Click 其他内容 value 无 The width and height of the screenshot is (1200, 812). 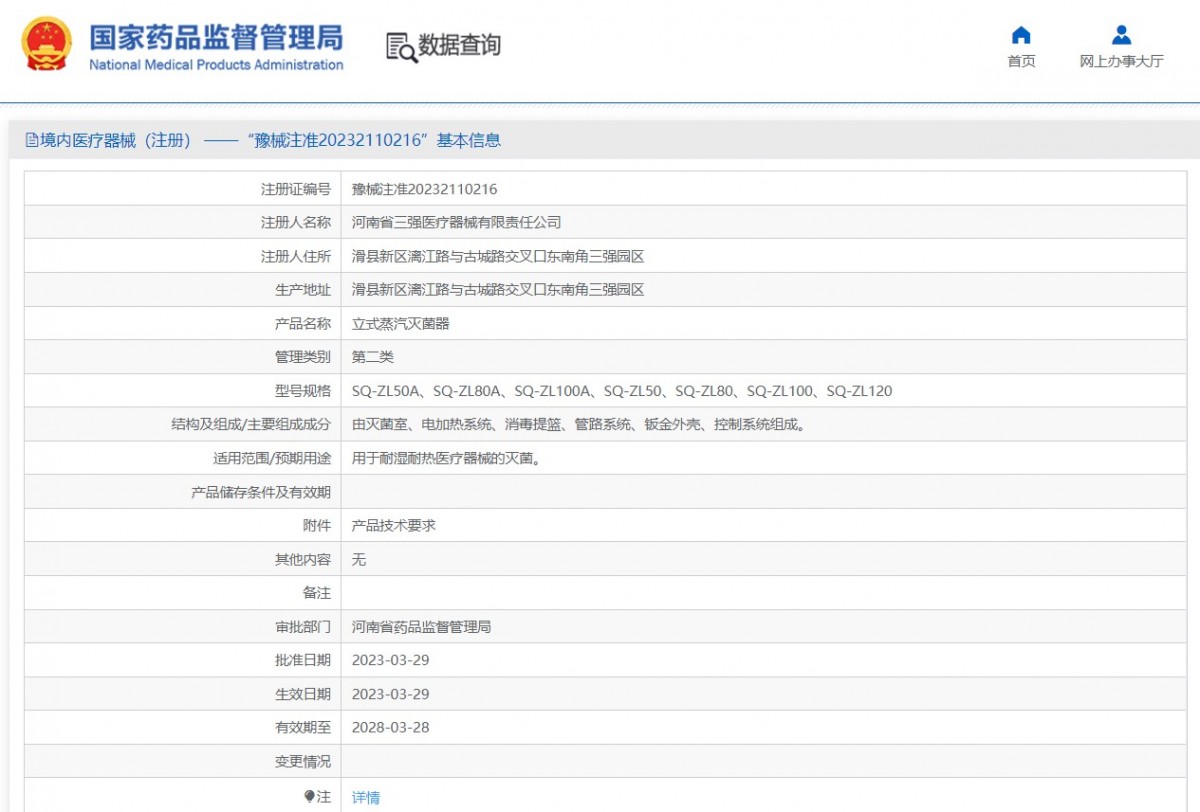pos(359,559)
